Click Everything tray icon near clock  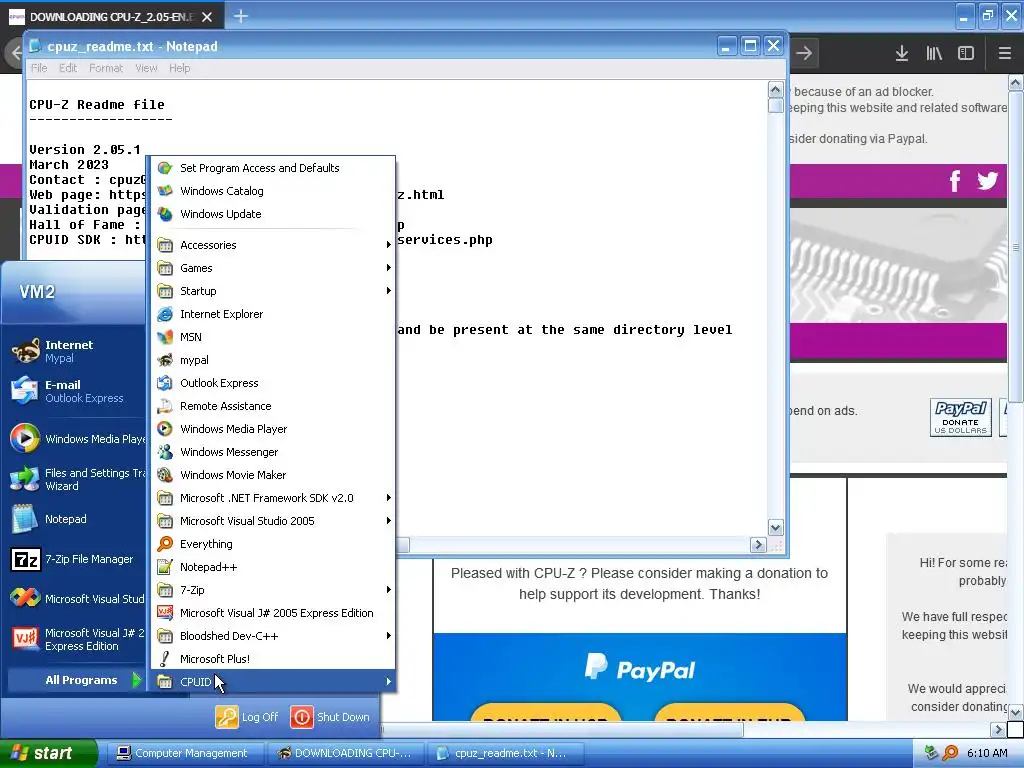coord(950,753)
